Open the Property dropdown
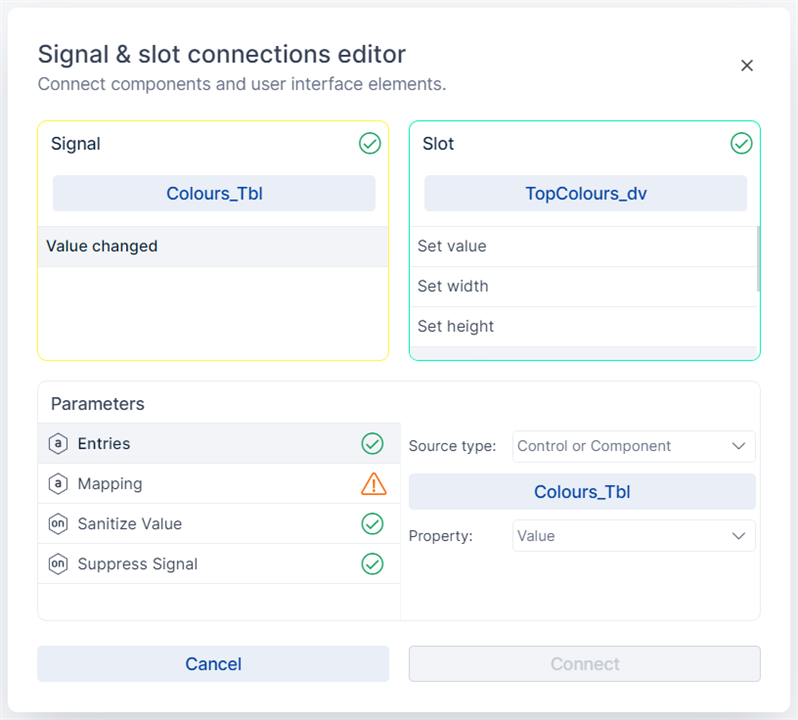798x720 pixels. pos(633,536)
